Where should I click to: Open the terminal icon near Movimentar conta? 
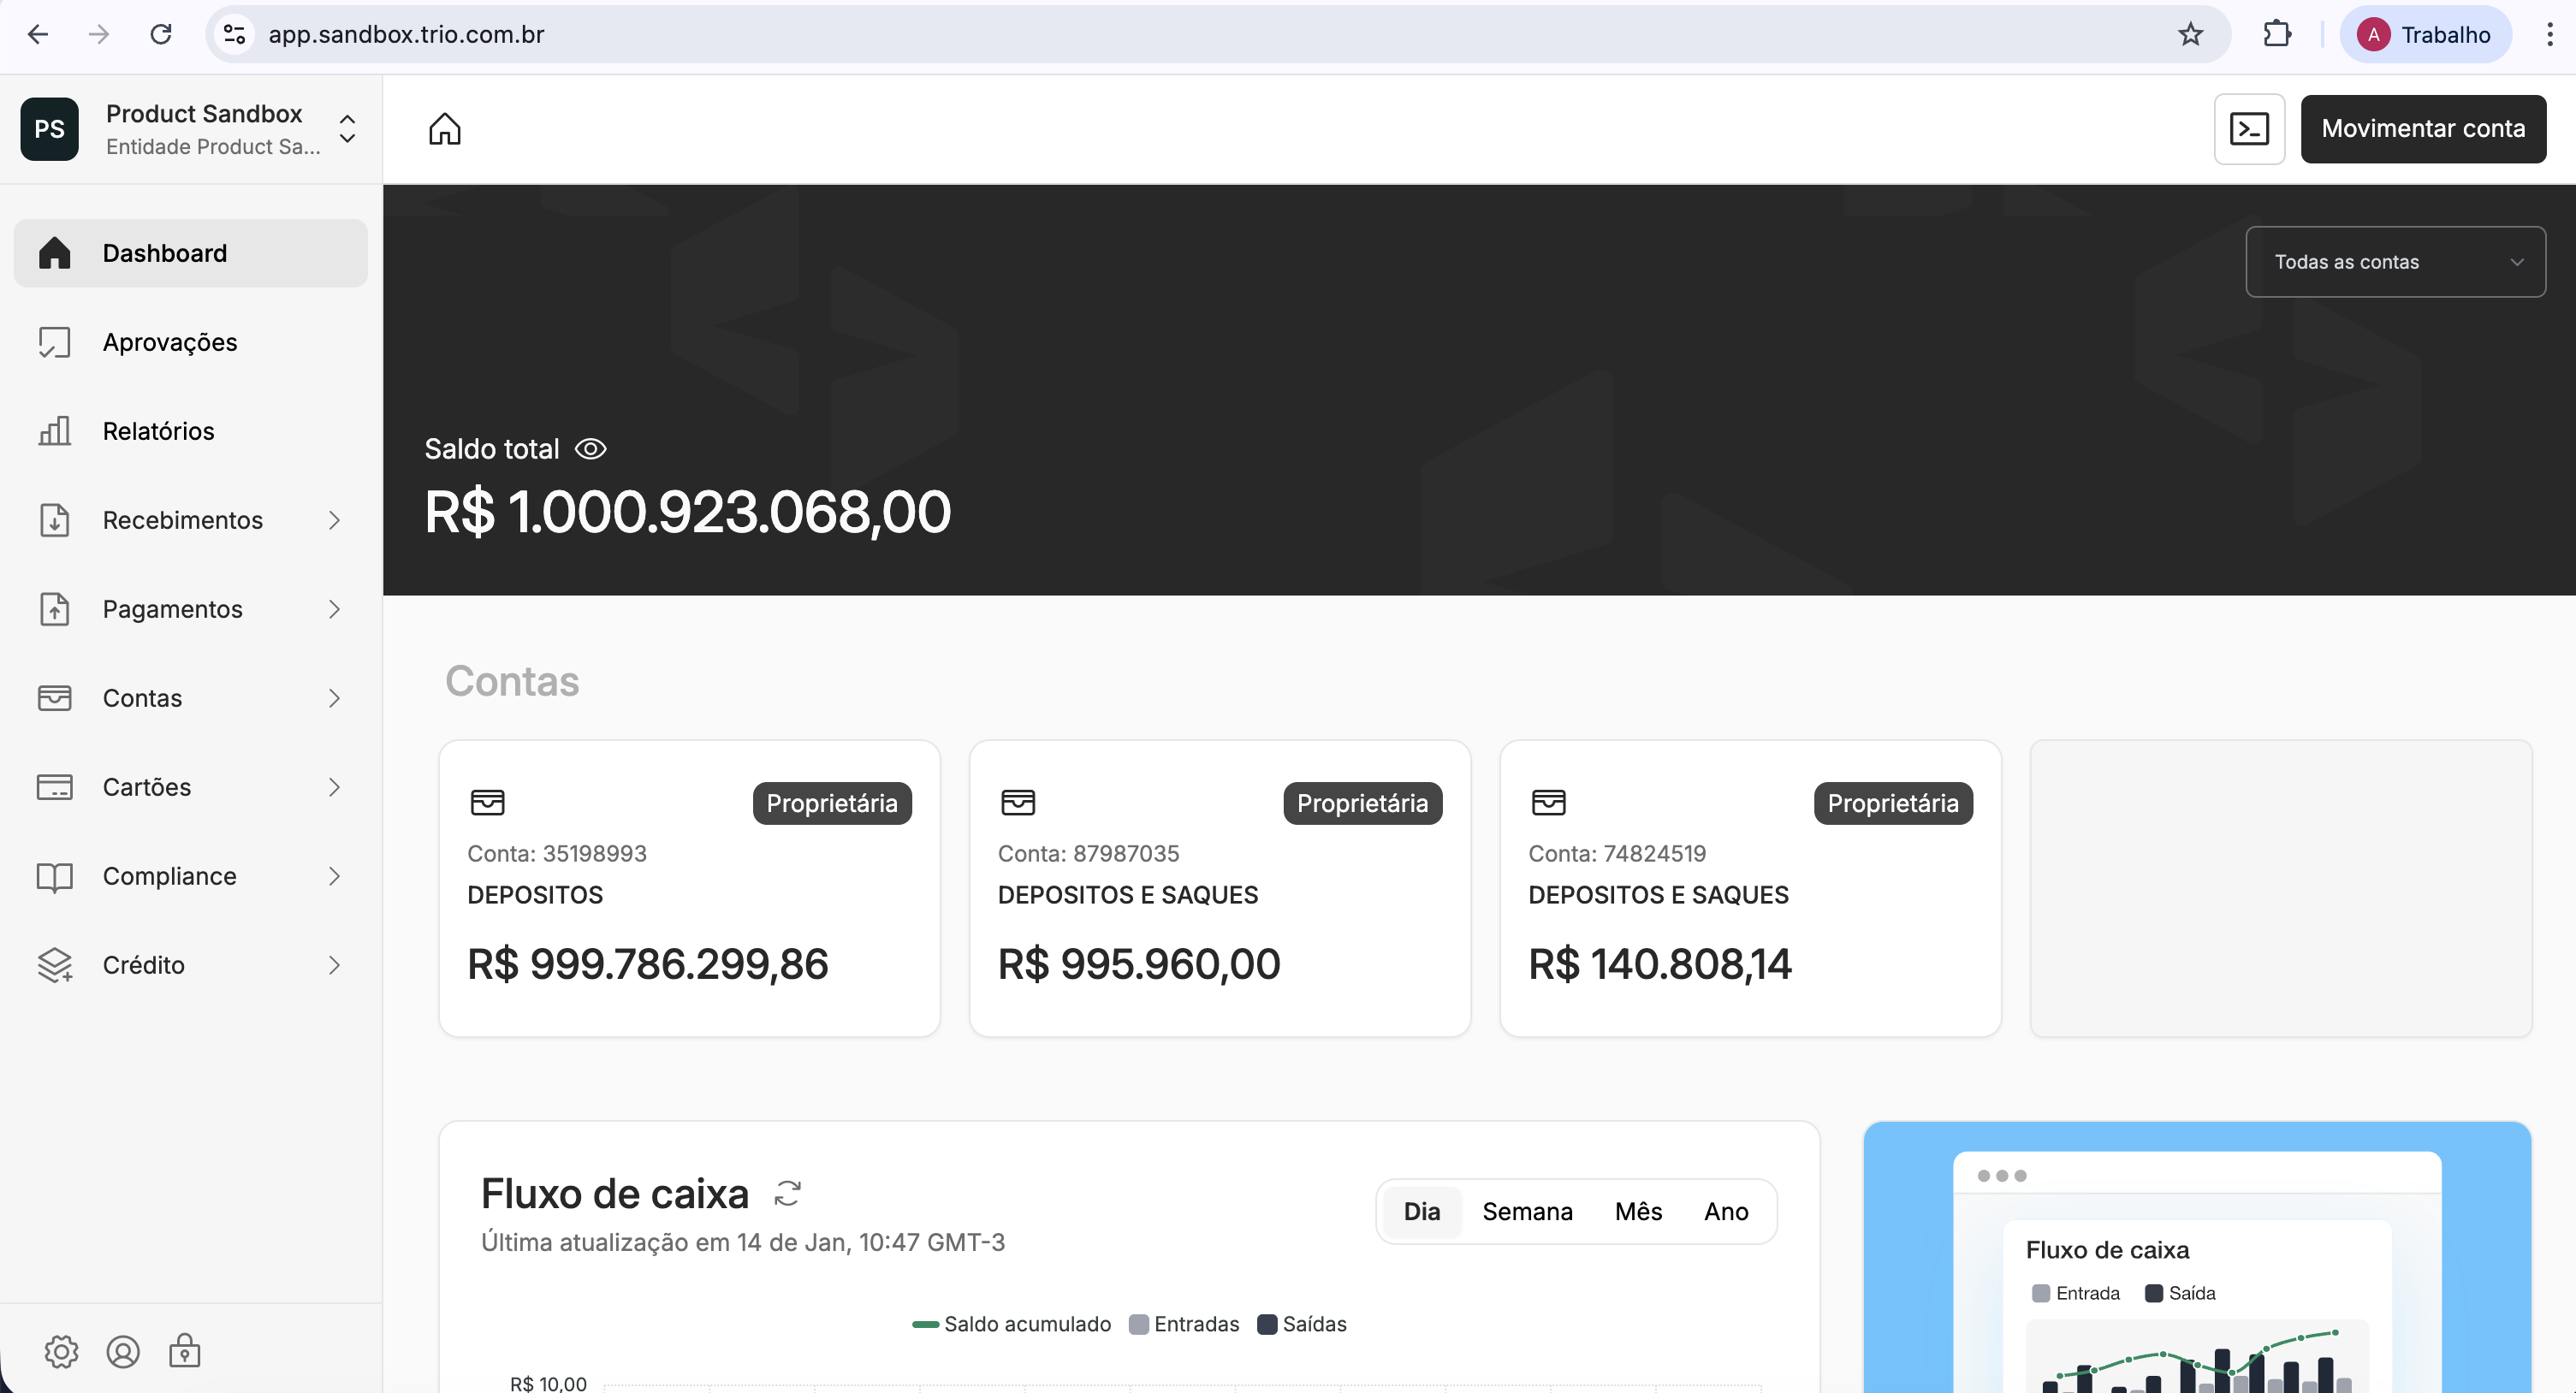click(x=2249, y=129)
